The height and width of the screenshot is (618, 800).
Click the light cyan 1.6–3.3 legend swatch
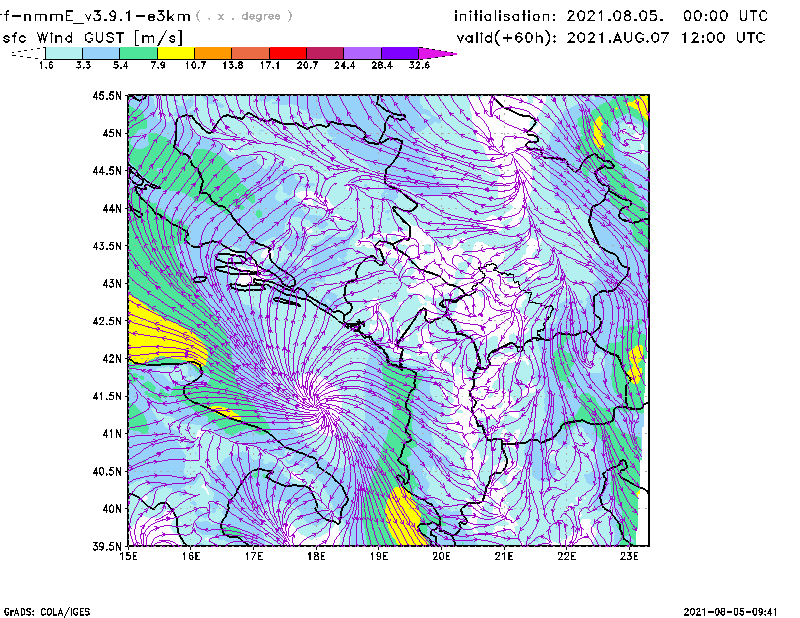[x=64, y=53]
